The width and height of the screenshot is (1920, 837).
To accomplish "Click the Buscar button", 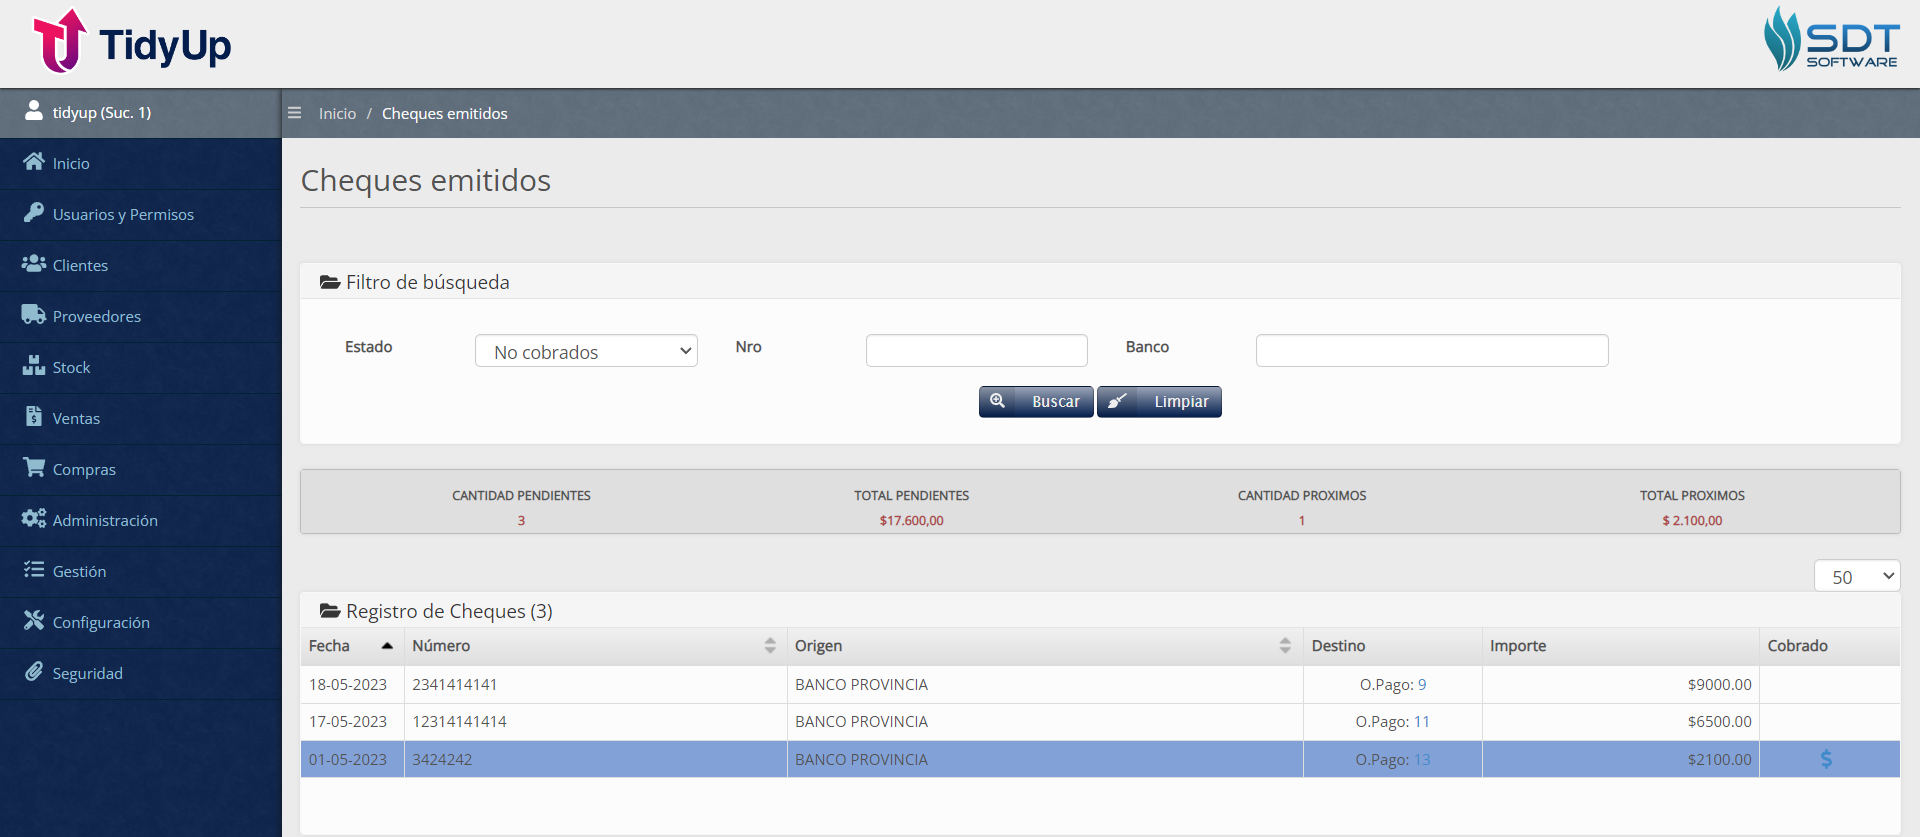I will [1036, 401].
